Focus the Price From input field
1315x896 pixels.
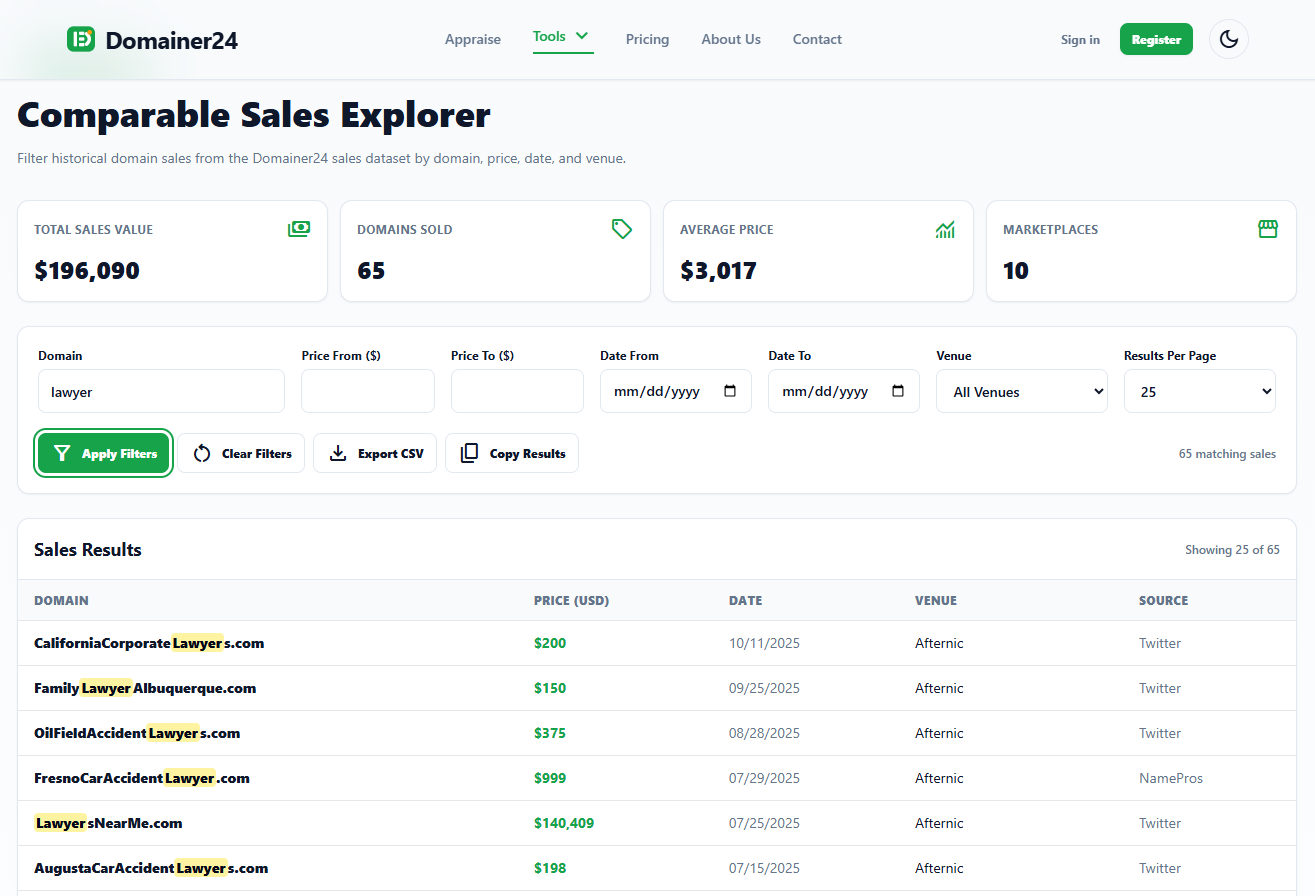(x=368, y=391)
